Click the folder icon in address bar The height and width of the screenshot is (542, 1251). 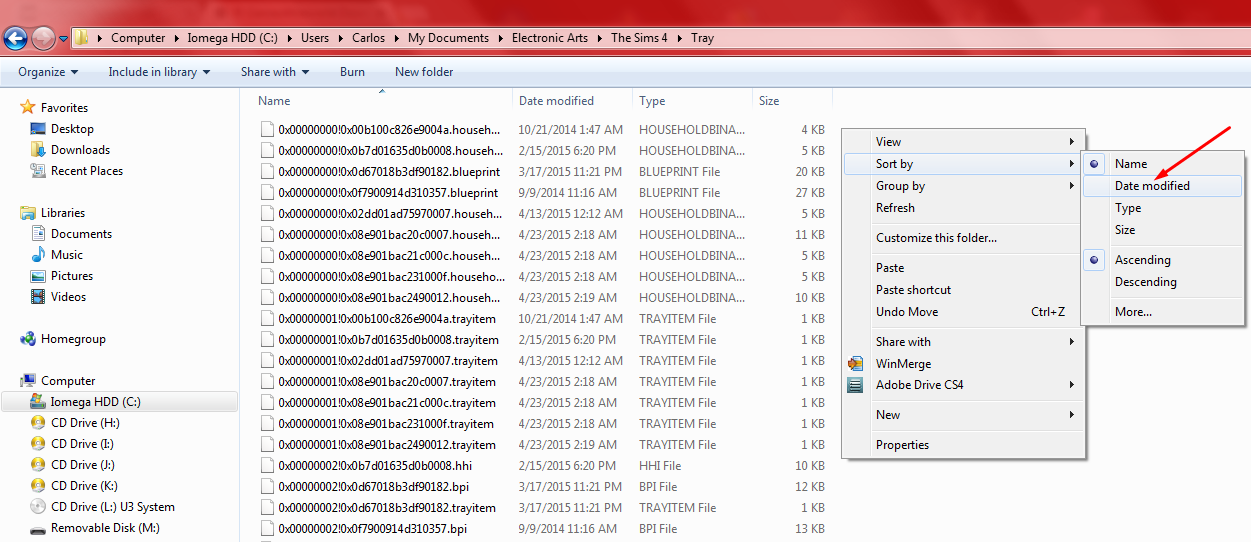point(83,38)
